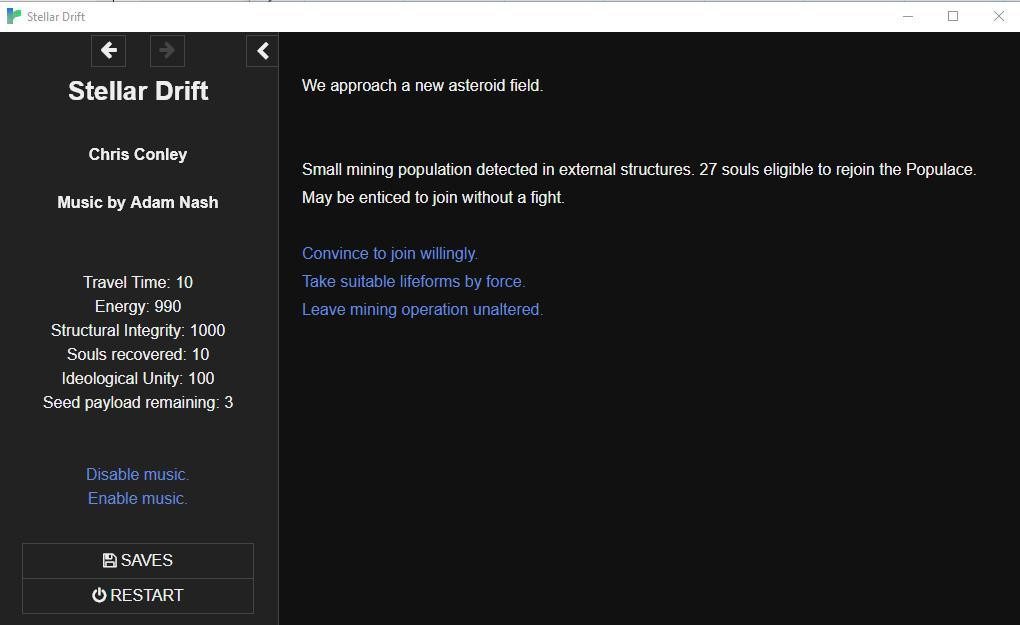This screenshot has width=1020, height=625.
Task: Click the 'Stellar Drift' sidebar title
Action: (x=138, y=91)
